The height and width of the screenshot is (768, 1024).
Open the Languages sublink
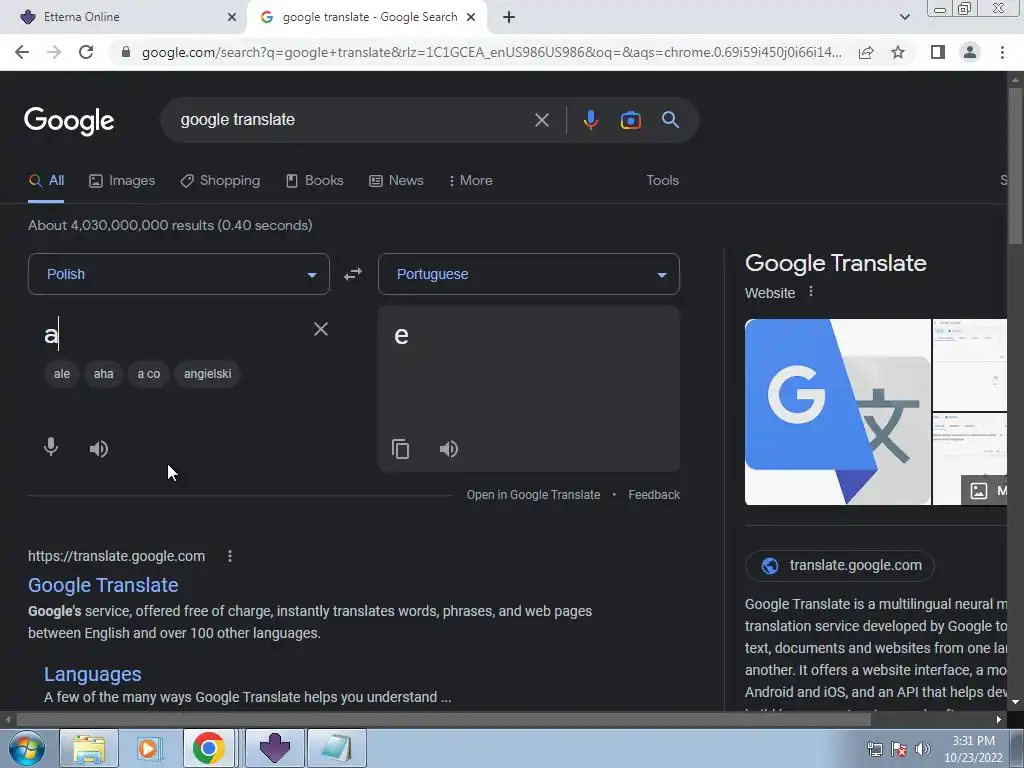tap(93, 674)
